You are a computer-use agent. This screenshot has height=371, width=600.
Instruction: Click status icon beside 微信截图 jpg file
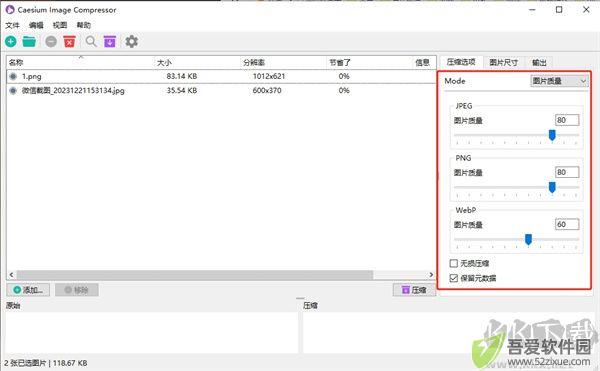13,91
